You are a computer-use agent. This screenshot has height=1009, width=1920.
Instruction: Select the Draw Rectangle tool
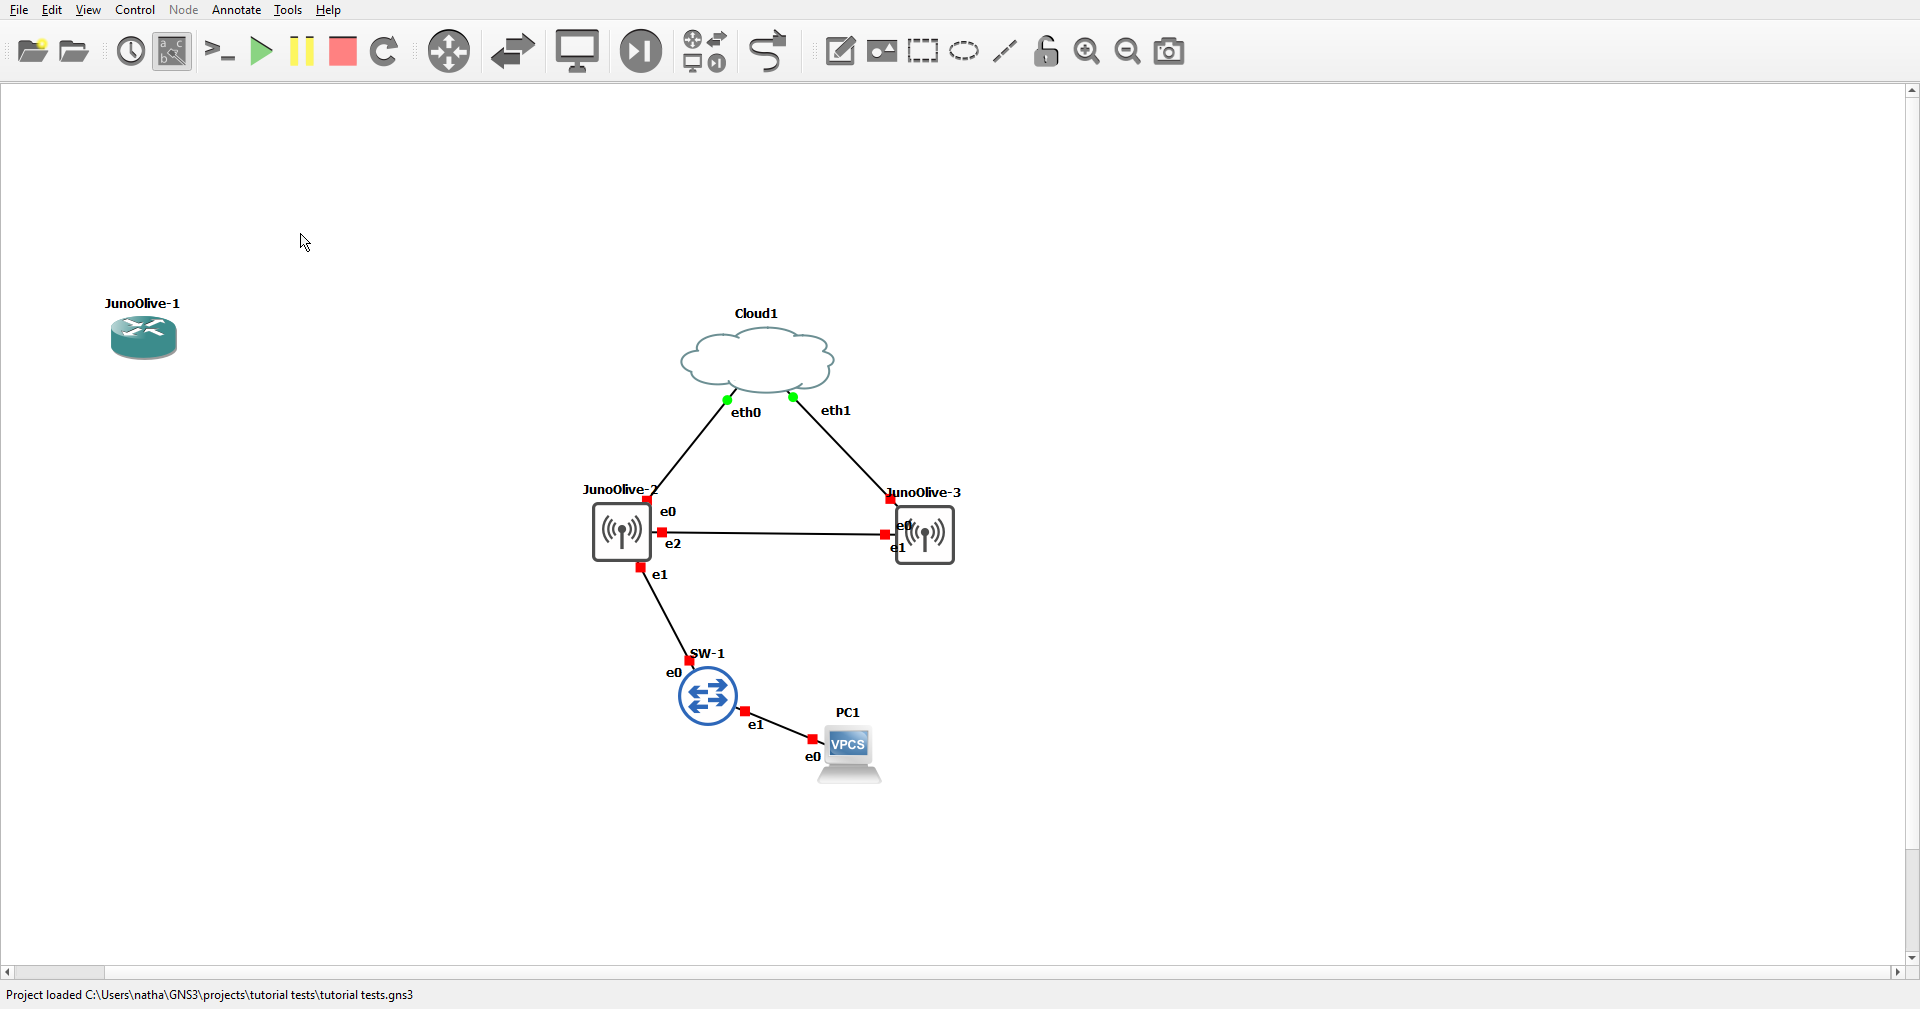[x=922, y=51]
